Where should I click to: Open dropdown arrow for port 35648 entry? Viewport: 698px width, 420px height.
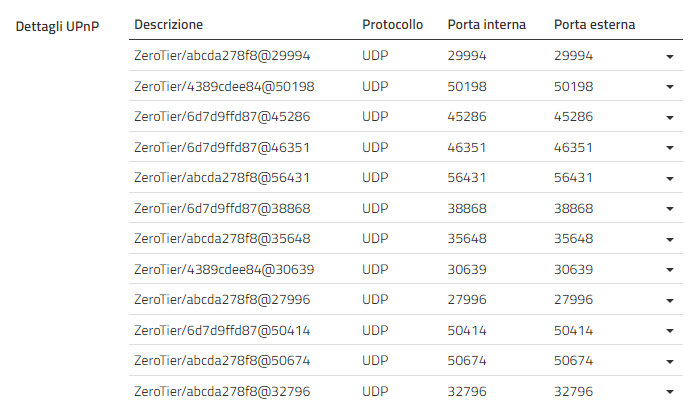[670, 240]
